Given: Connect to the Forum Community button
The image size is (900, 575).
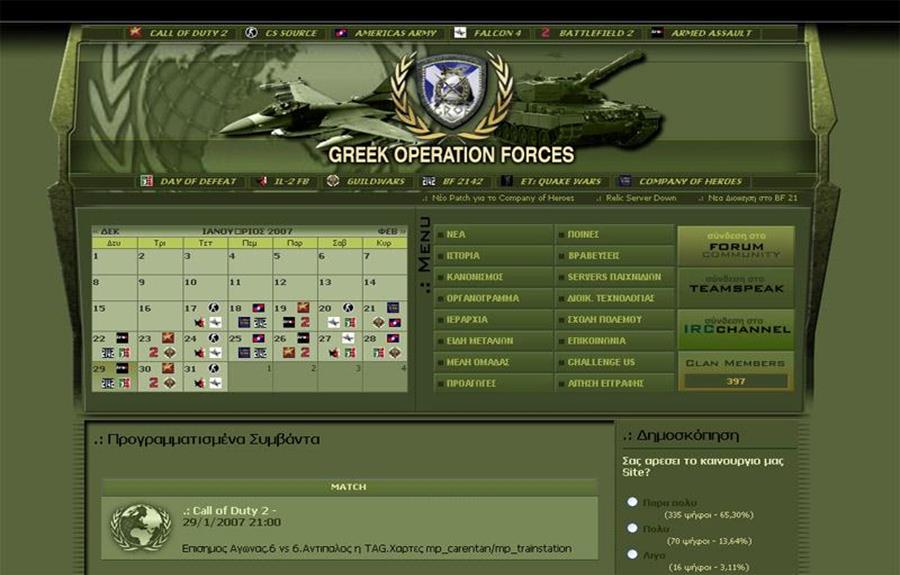Looking at the screenshot, I should [736, 246].
